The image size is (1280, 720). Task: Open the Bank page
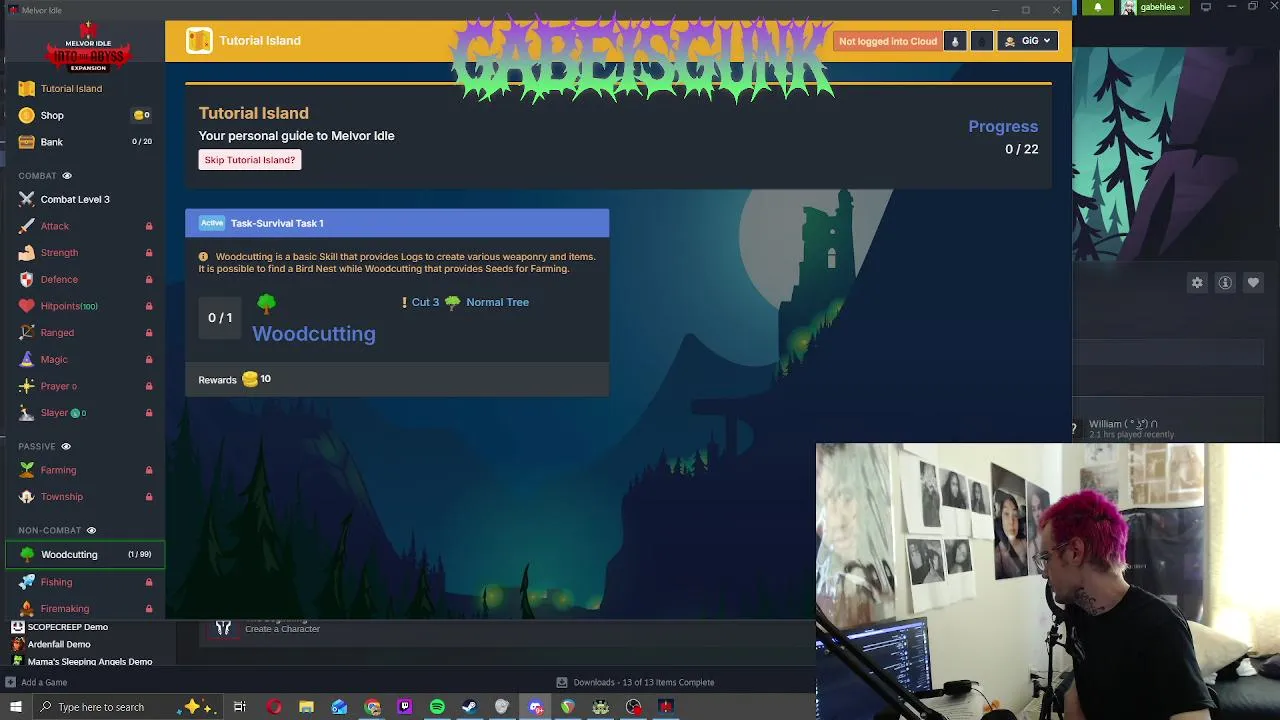point(84,142)
